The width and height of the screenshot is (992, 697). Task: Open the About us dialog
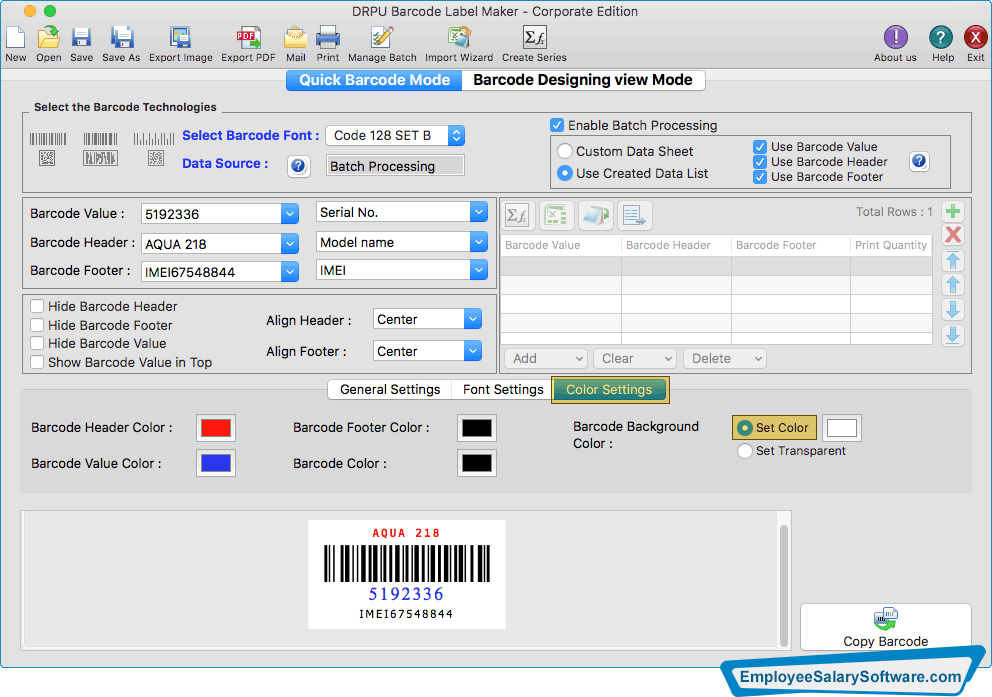(895, 38)
